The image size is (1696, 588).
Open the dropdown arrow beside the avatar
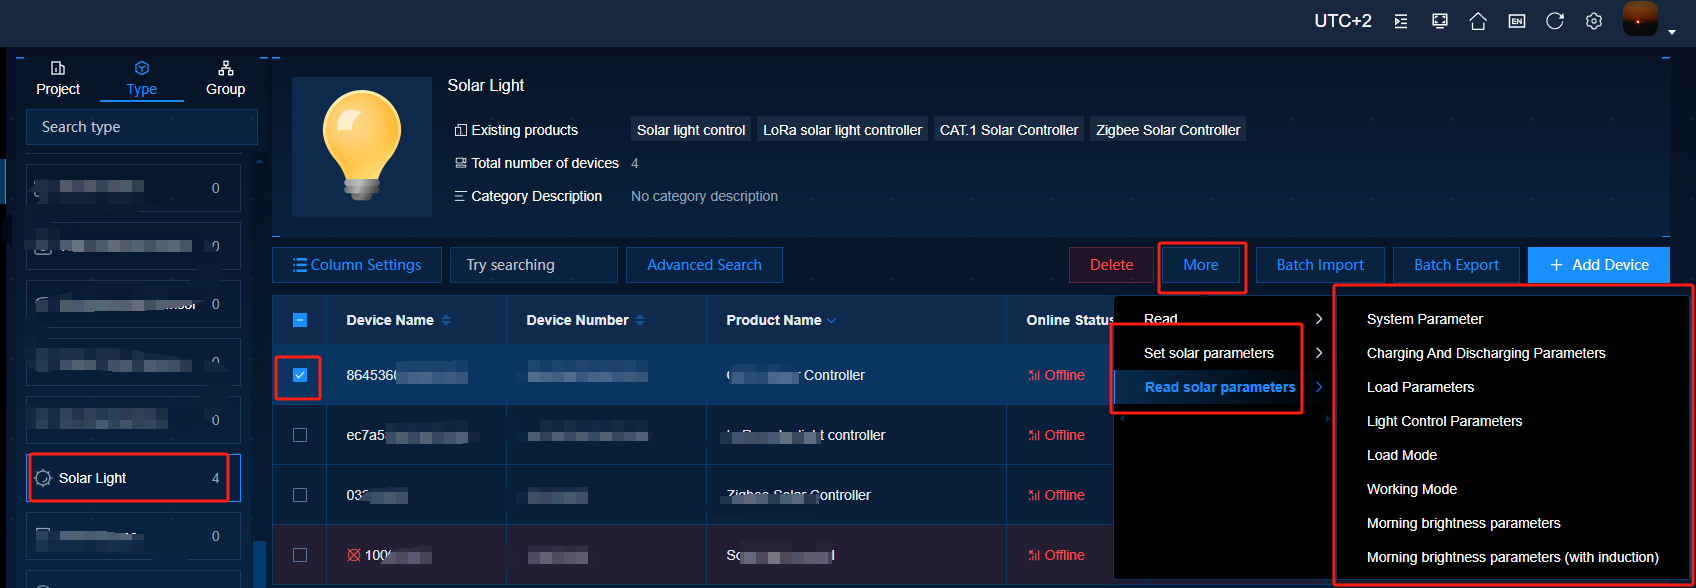pos(1672,32)
